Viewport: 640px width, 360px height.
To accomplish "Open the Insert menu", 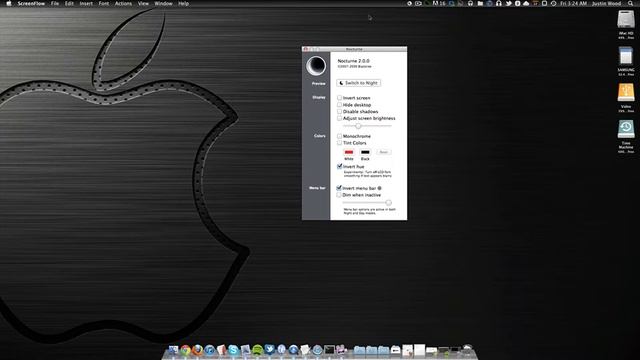I will pyautogui.click(x=86, y=3).
